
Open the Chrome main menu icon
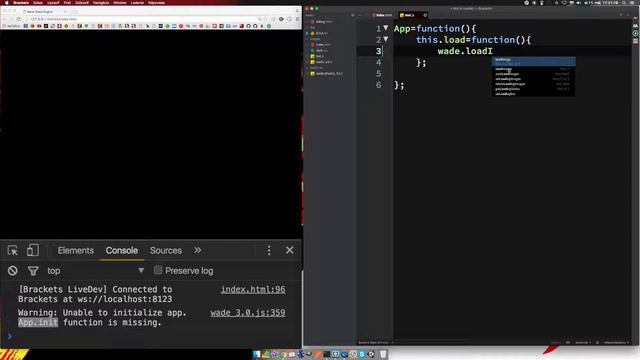298,19
